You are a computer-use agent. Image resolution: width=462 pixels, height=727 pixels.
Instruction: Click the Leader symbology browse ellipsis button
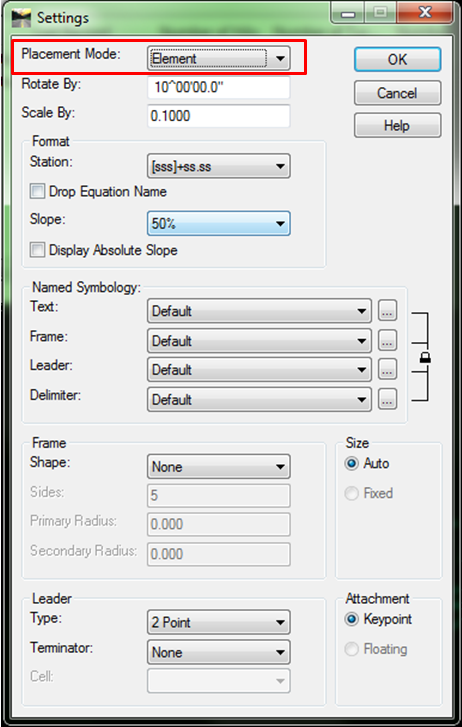click(388, 370)
